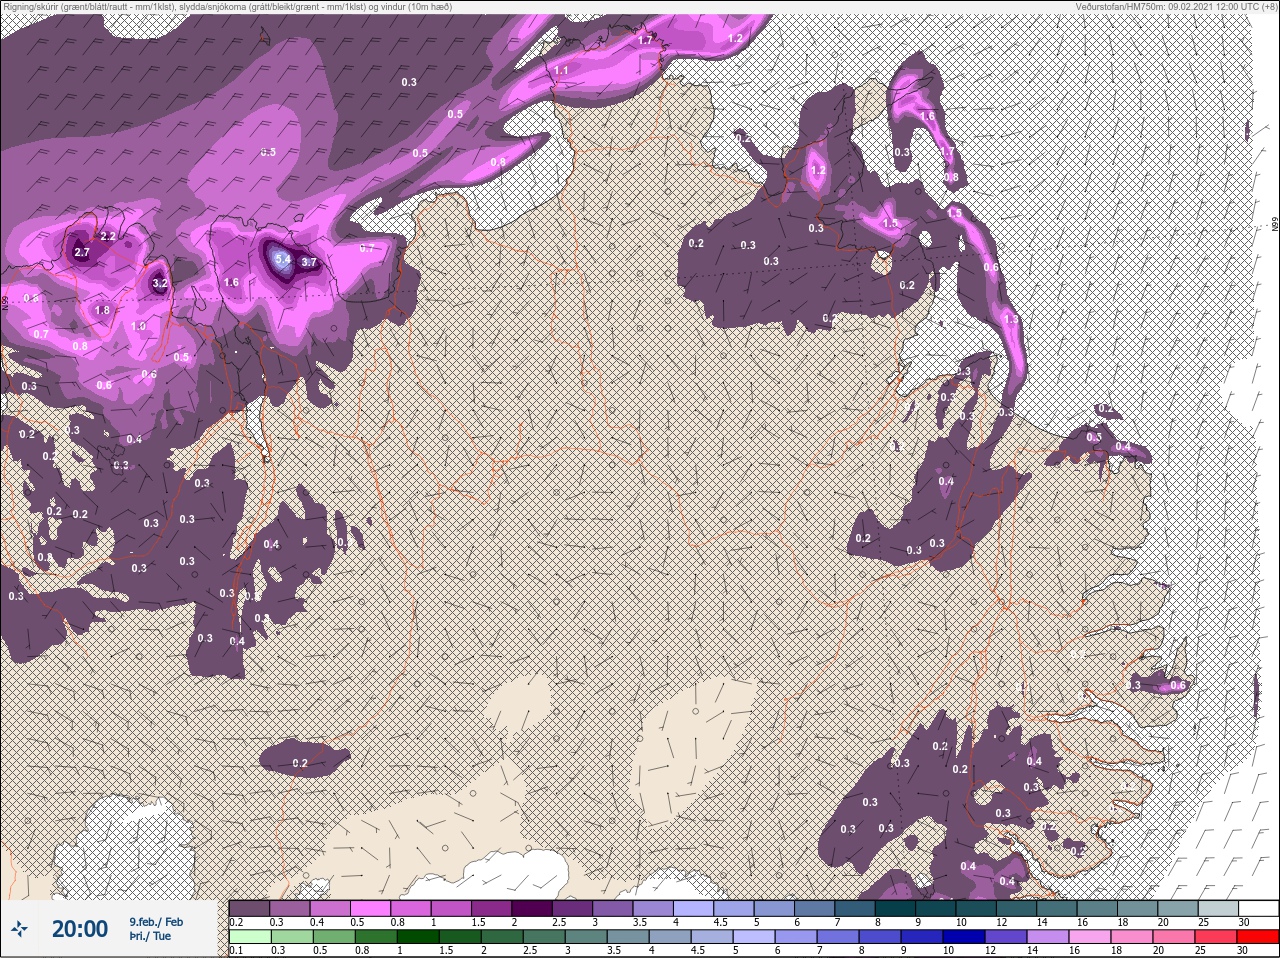
Task: Click the 0.2 label in snow legend
Action: tap(236, 922)
